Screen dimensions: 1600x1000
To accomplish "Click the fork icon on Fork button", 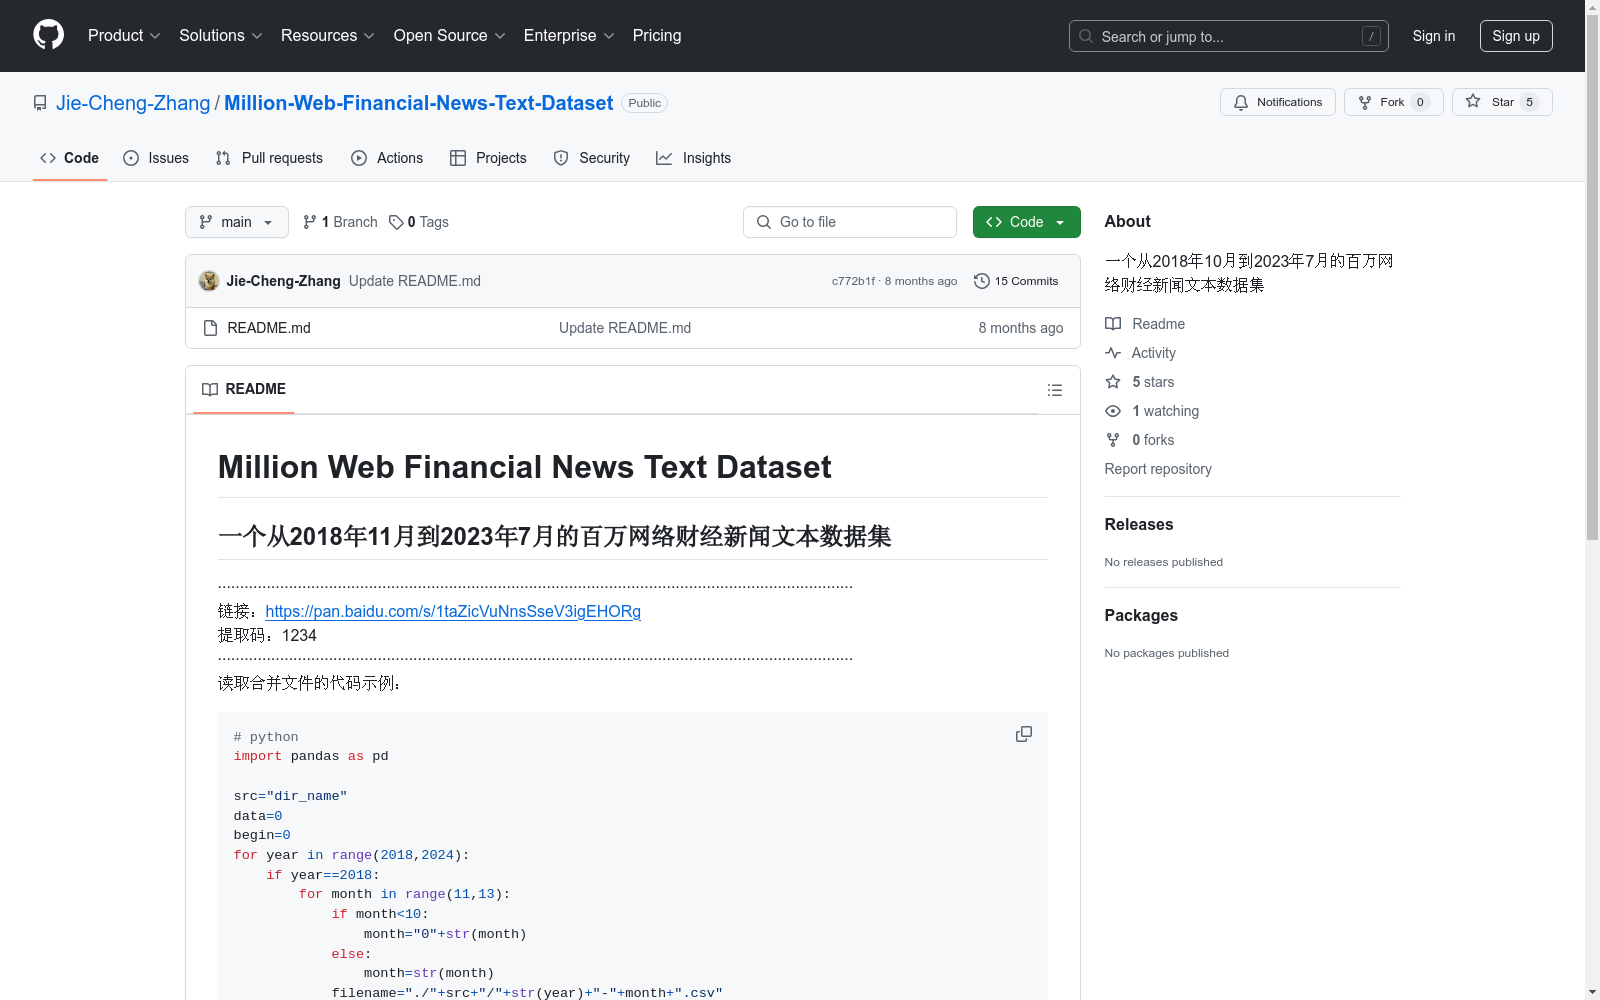I will pyautogui.click(x=1365, y=102).
